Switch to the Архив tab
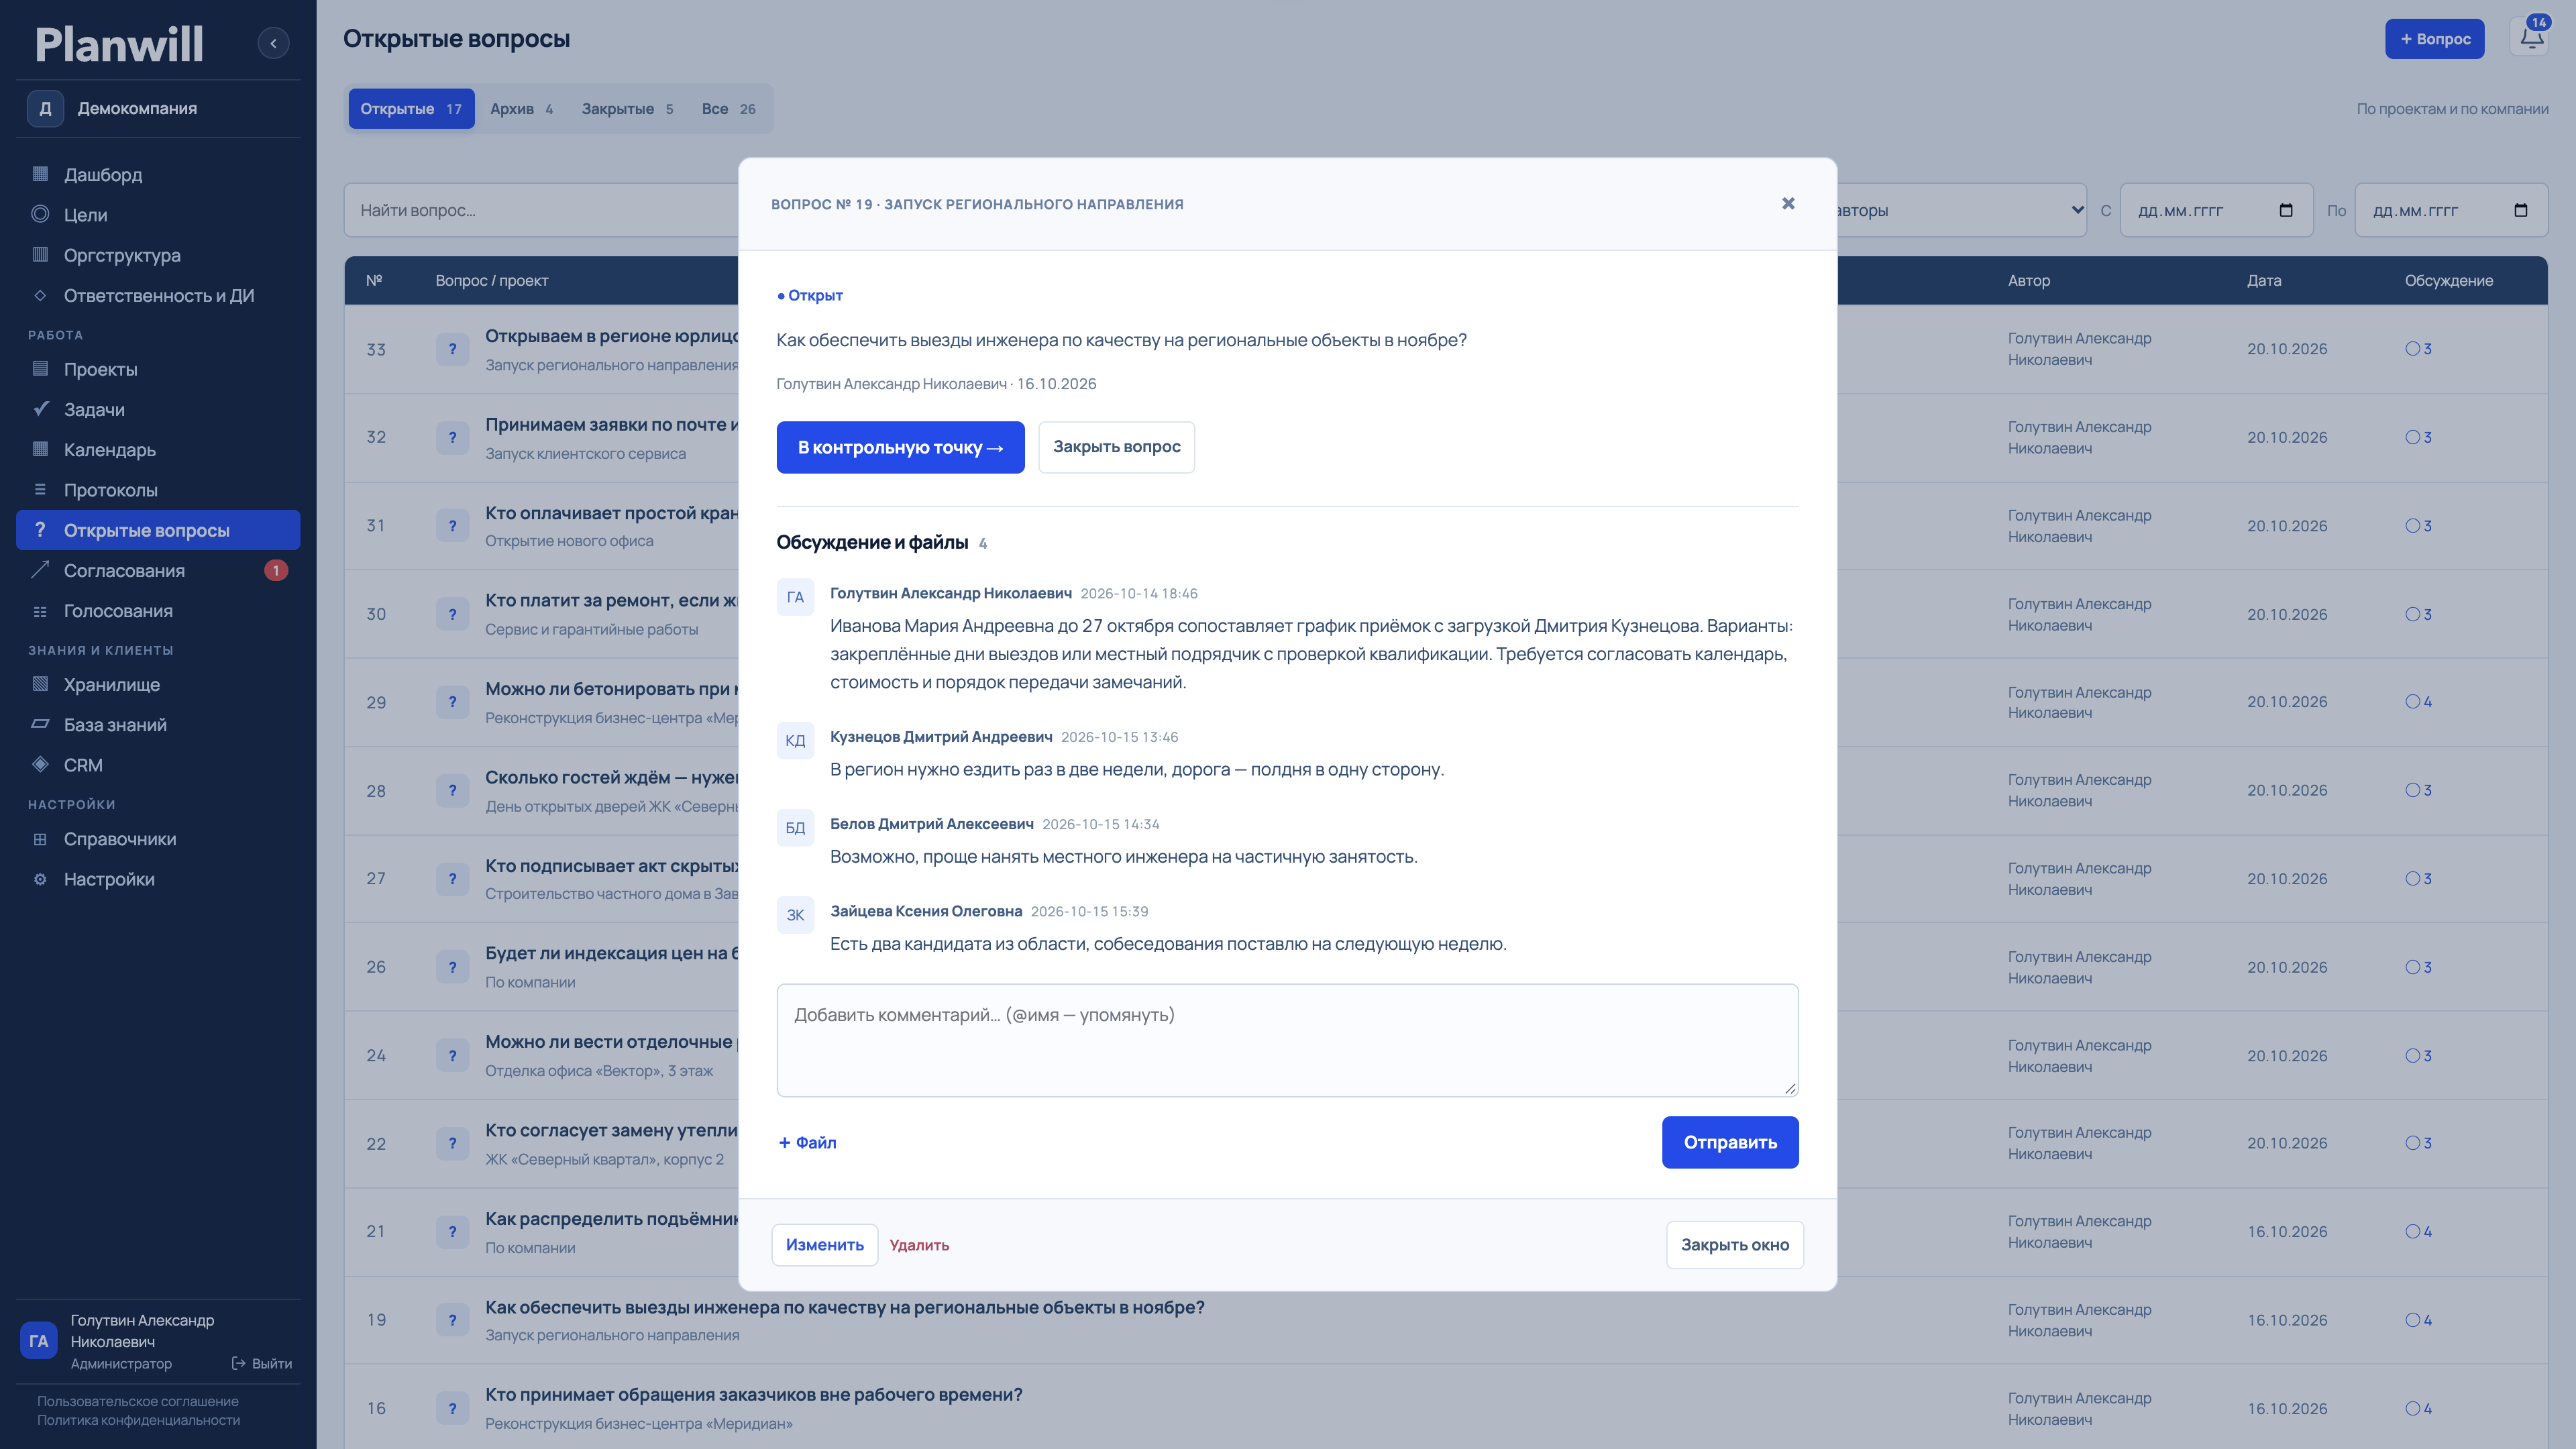2576x1449 pixels. 522,109
